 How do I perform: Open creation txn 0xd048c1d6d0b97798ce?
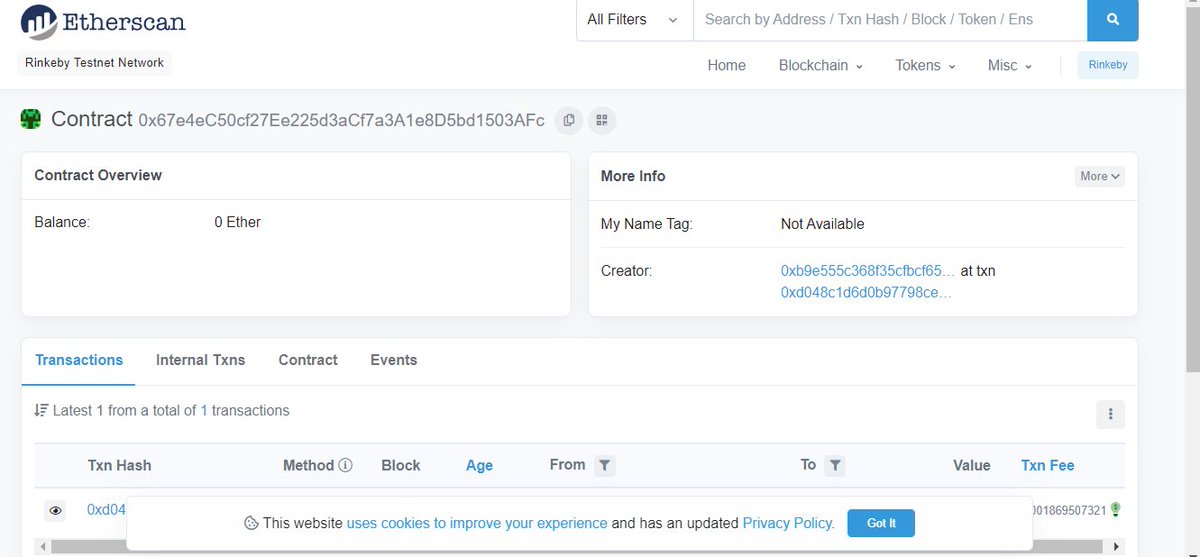pos(866,293)
